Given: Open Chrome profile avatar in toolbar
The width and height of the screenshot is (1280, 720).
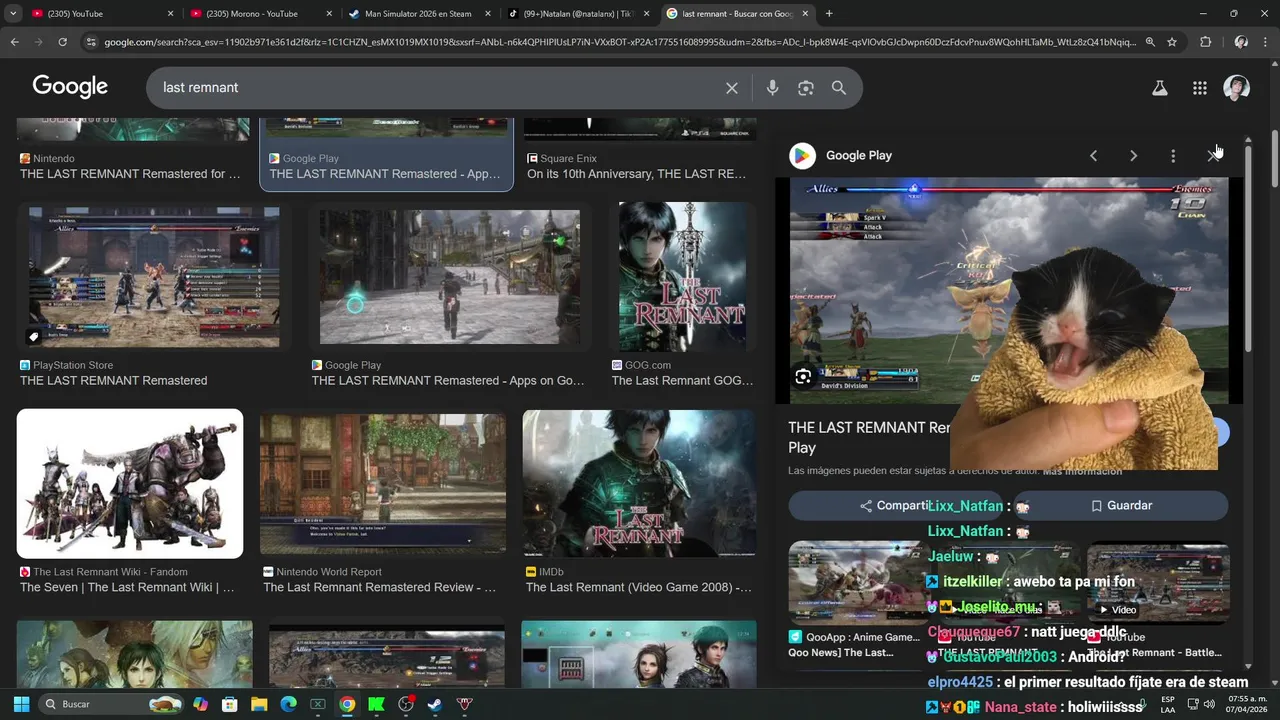Looking at the screenshot, I should pyautogui.click(x=1241, y=42).
